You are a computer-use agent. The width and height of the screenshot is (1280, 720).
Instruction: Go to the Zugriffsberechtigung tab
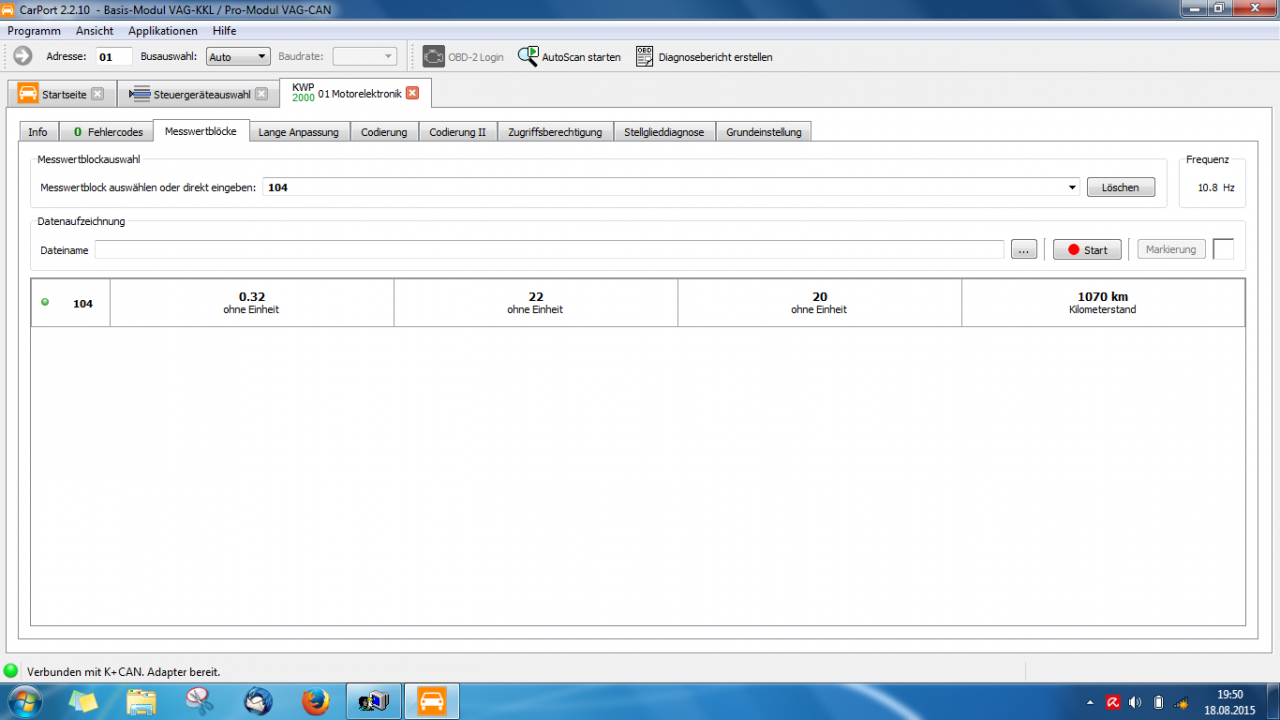tap(555, 131)
